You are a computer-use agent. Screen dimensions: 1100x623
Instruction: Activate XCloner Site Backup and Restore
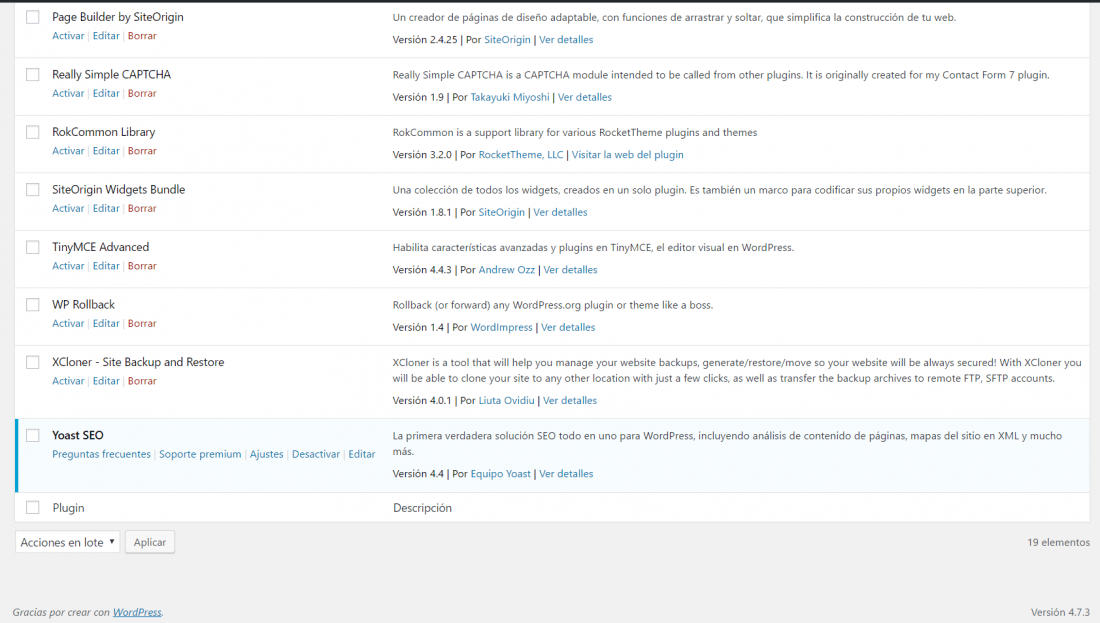pos(68,381)
